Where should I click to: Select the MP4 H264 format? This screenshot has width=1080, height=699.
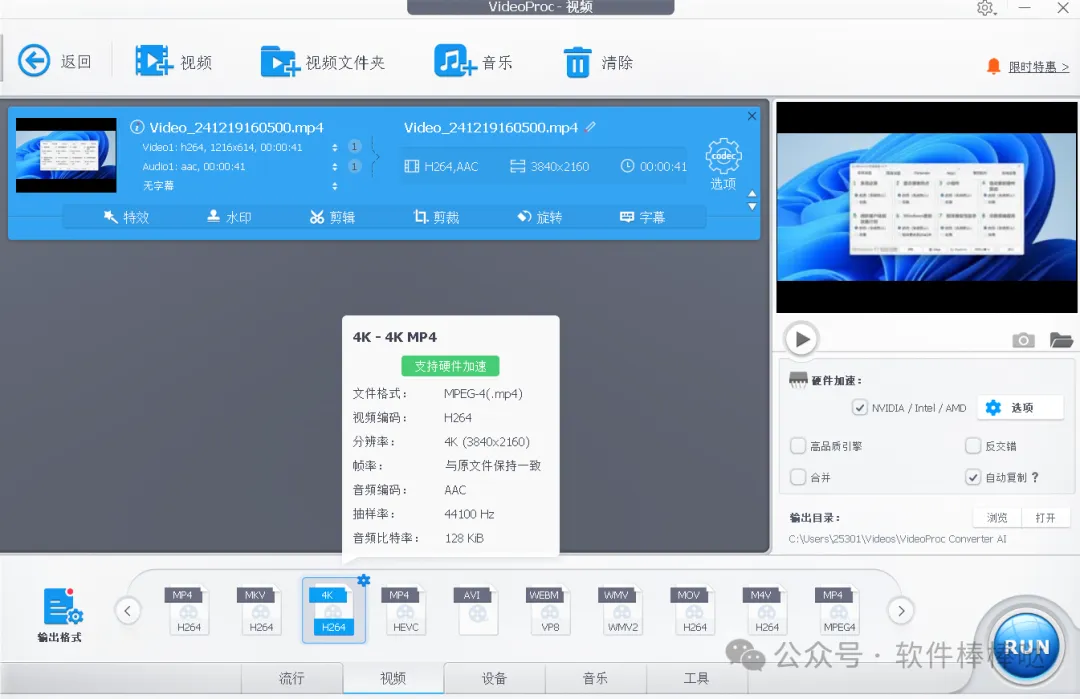[x=188, y=610]
